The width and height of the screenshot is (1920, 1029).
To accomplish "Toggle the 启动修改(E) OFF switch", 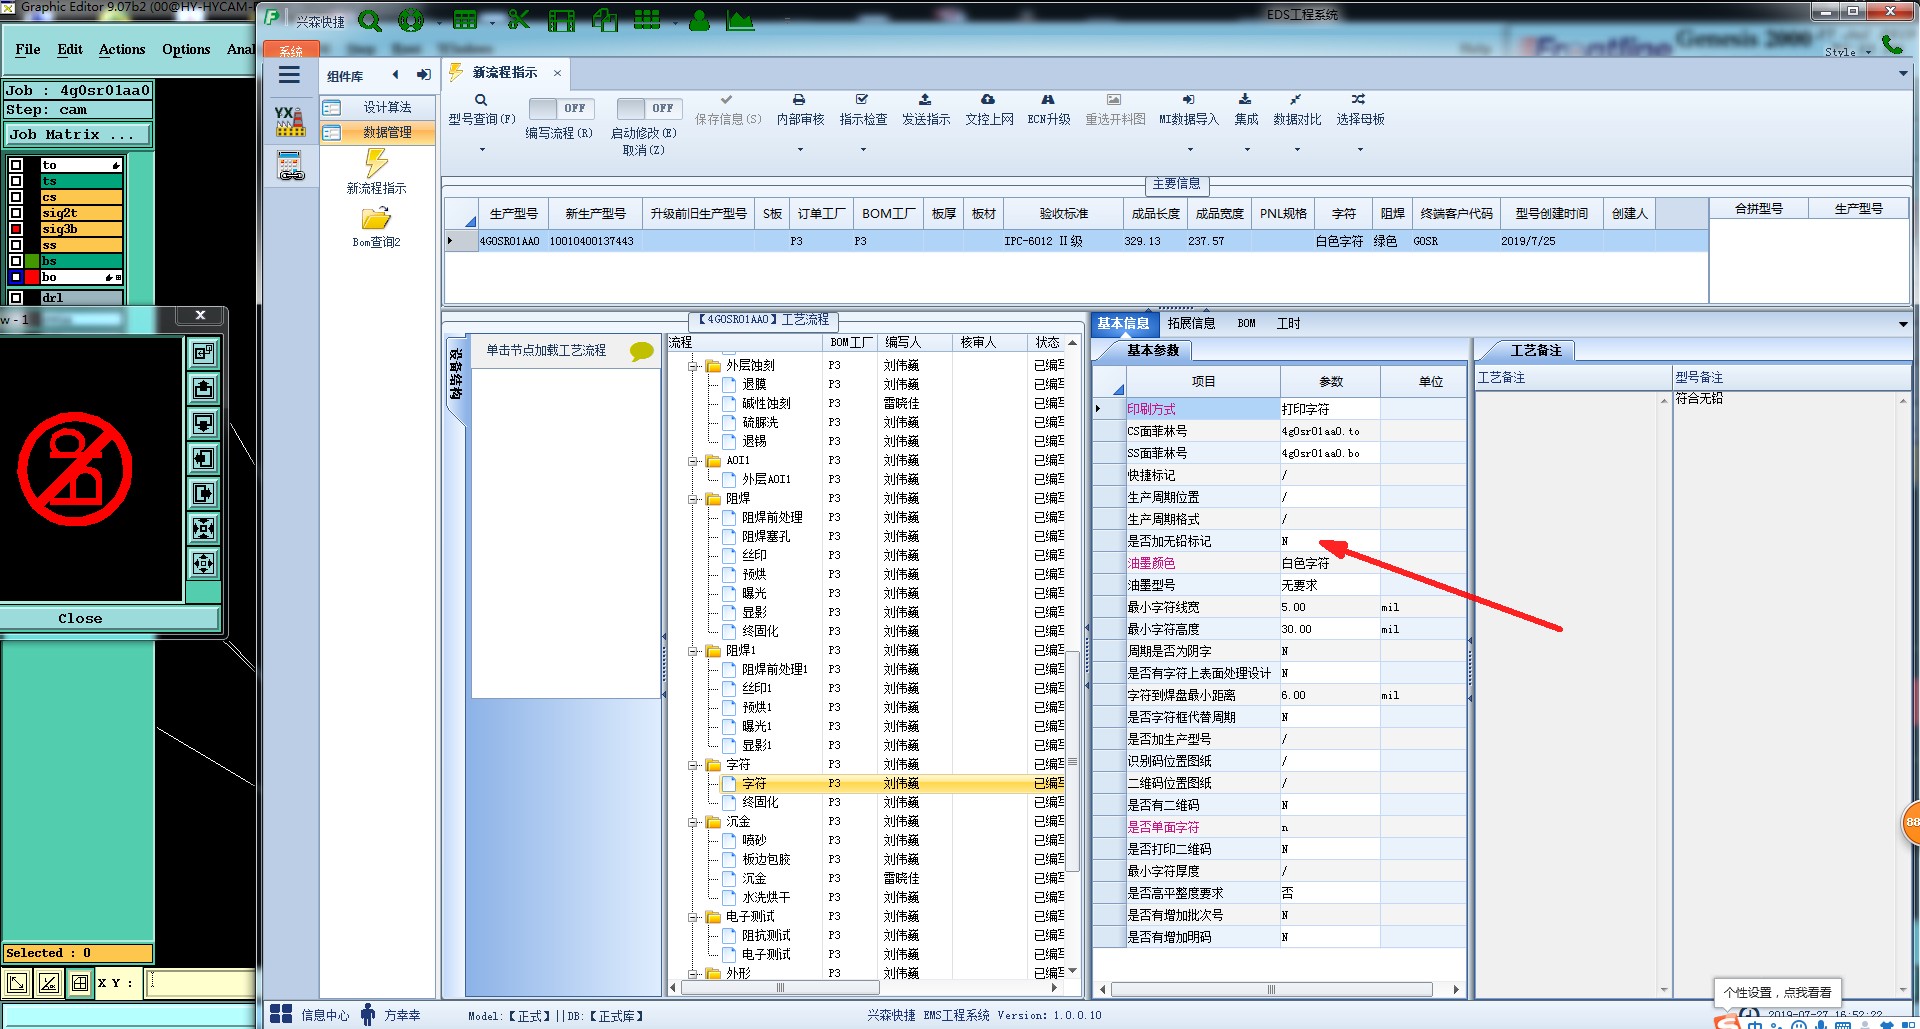I will [648, 108].
